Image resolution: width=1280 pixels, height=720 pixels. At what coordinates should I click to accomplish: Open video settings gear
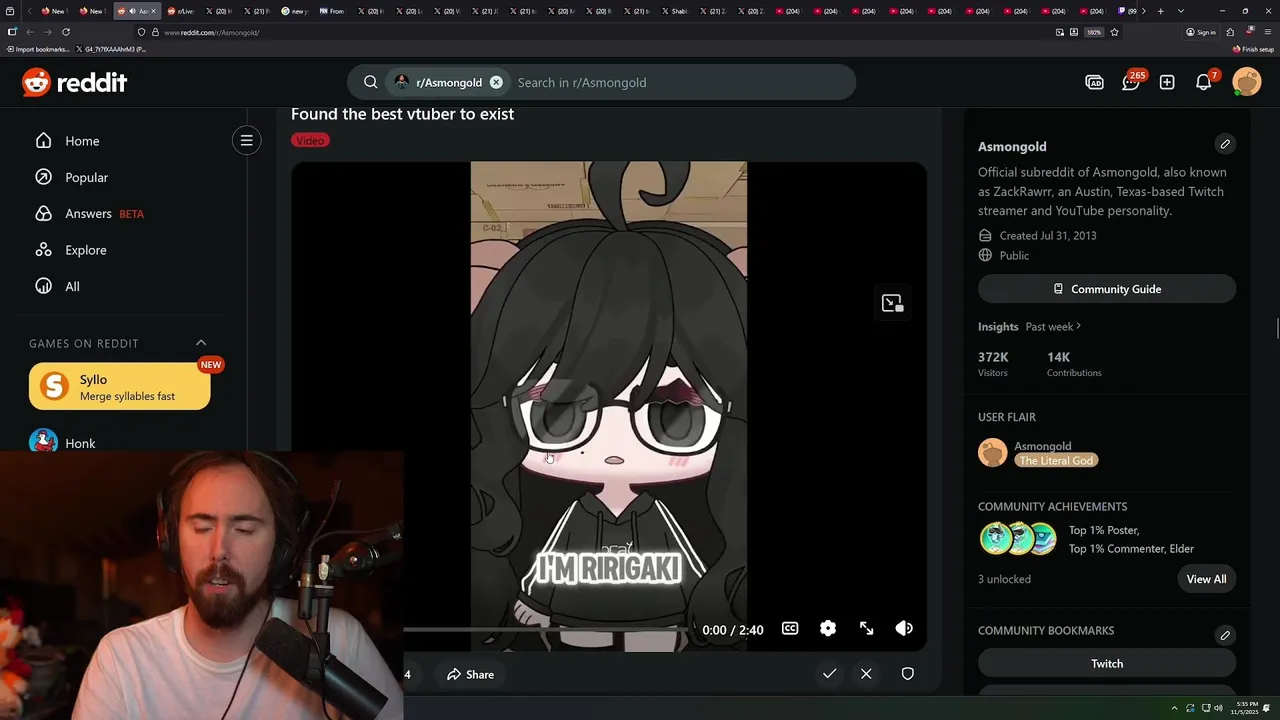[x=828, y=628]
